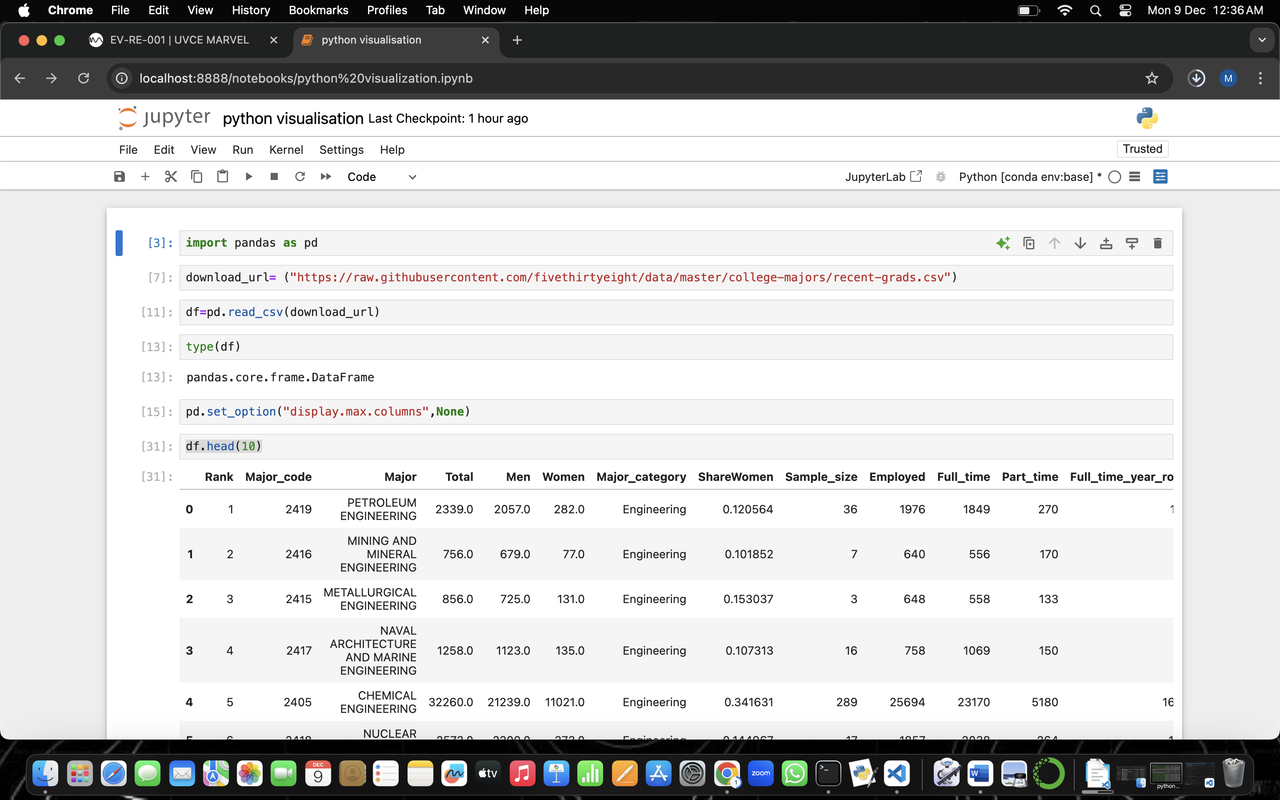This screenshot has width=1280, height=800.
Task: Open Finder from the Dock
Action: coord(46,773)
